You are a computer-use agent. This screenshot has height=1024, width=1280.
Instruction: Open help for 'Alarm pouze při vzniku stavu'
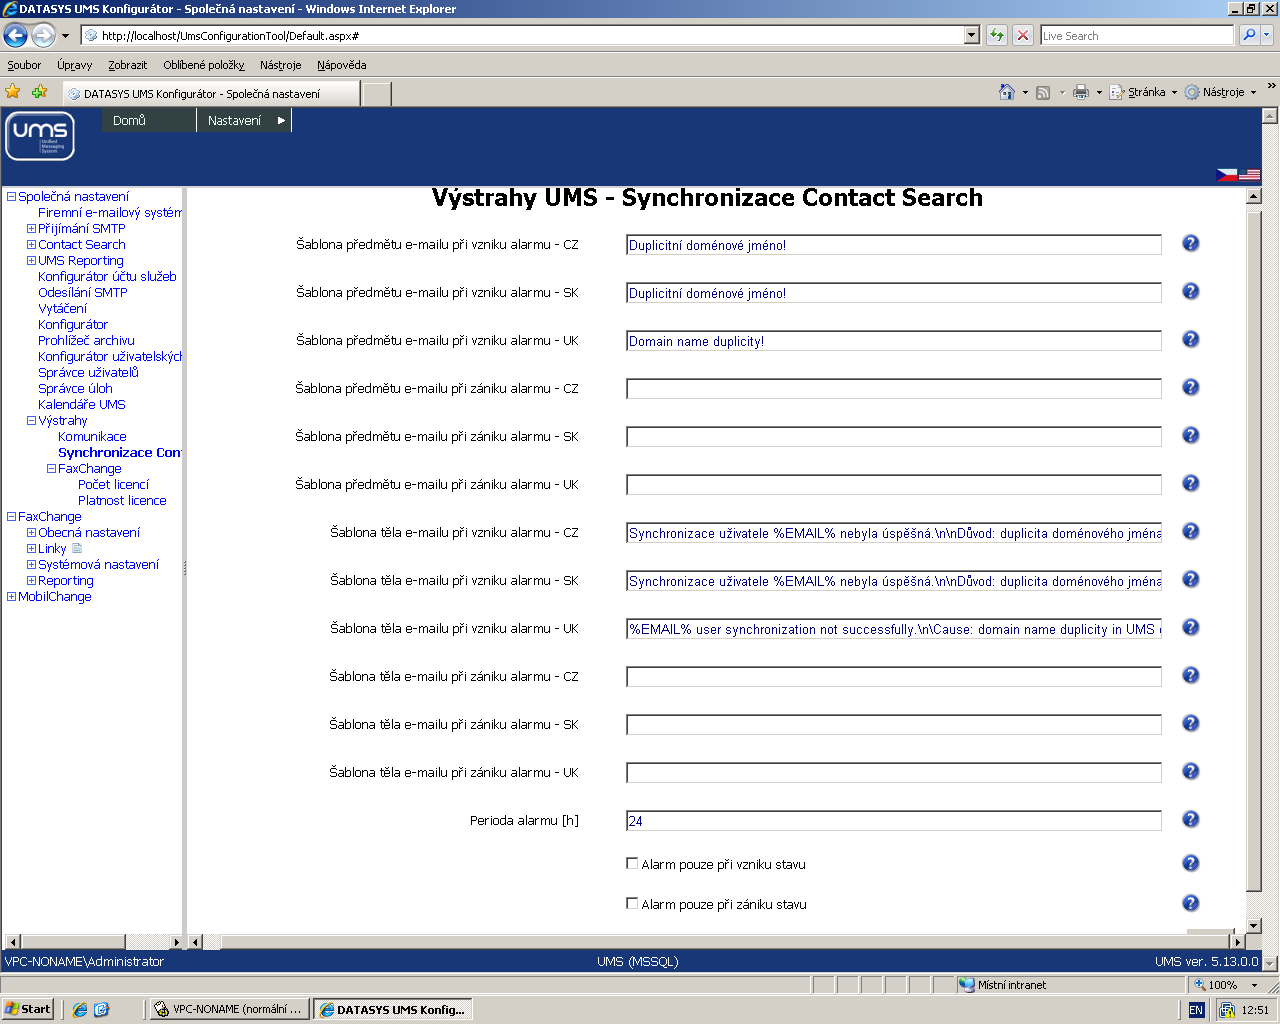1190,863
